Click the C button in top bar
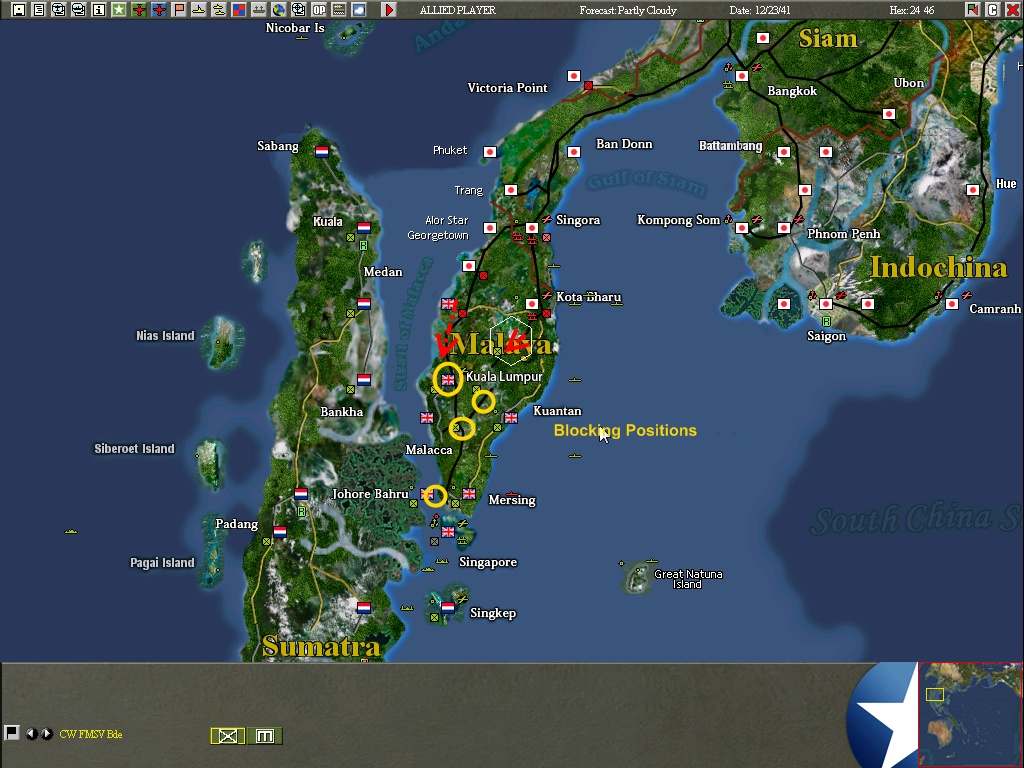Image resolution: width=1024 pixels, height=768 pixels. [x=993, y=9]
